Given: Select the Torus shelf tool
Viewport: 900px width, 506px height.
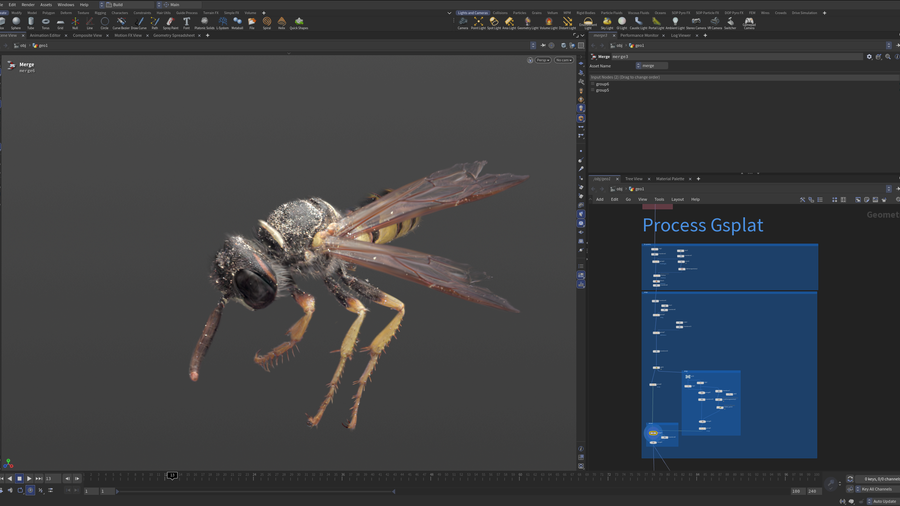Looking at the screenshot, I should (x=45, y=23).
